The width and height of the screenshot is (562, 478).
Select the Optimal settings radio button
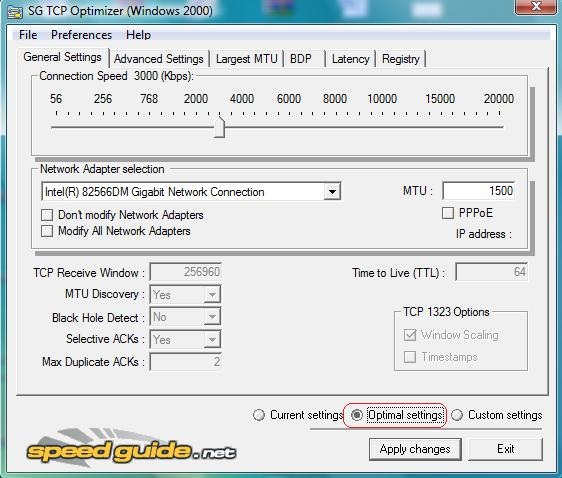(x=357, y=415)
